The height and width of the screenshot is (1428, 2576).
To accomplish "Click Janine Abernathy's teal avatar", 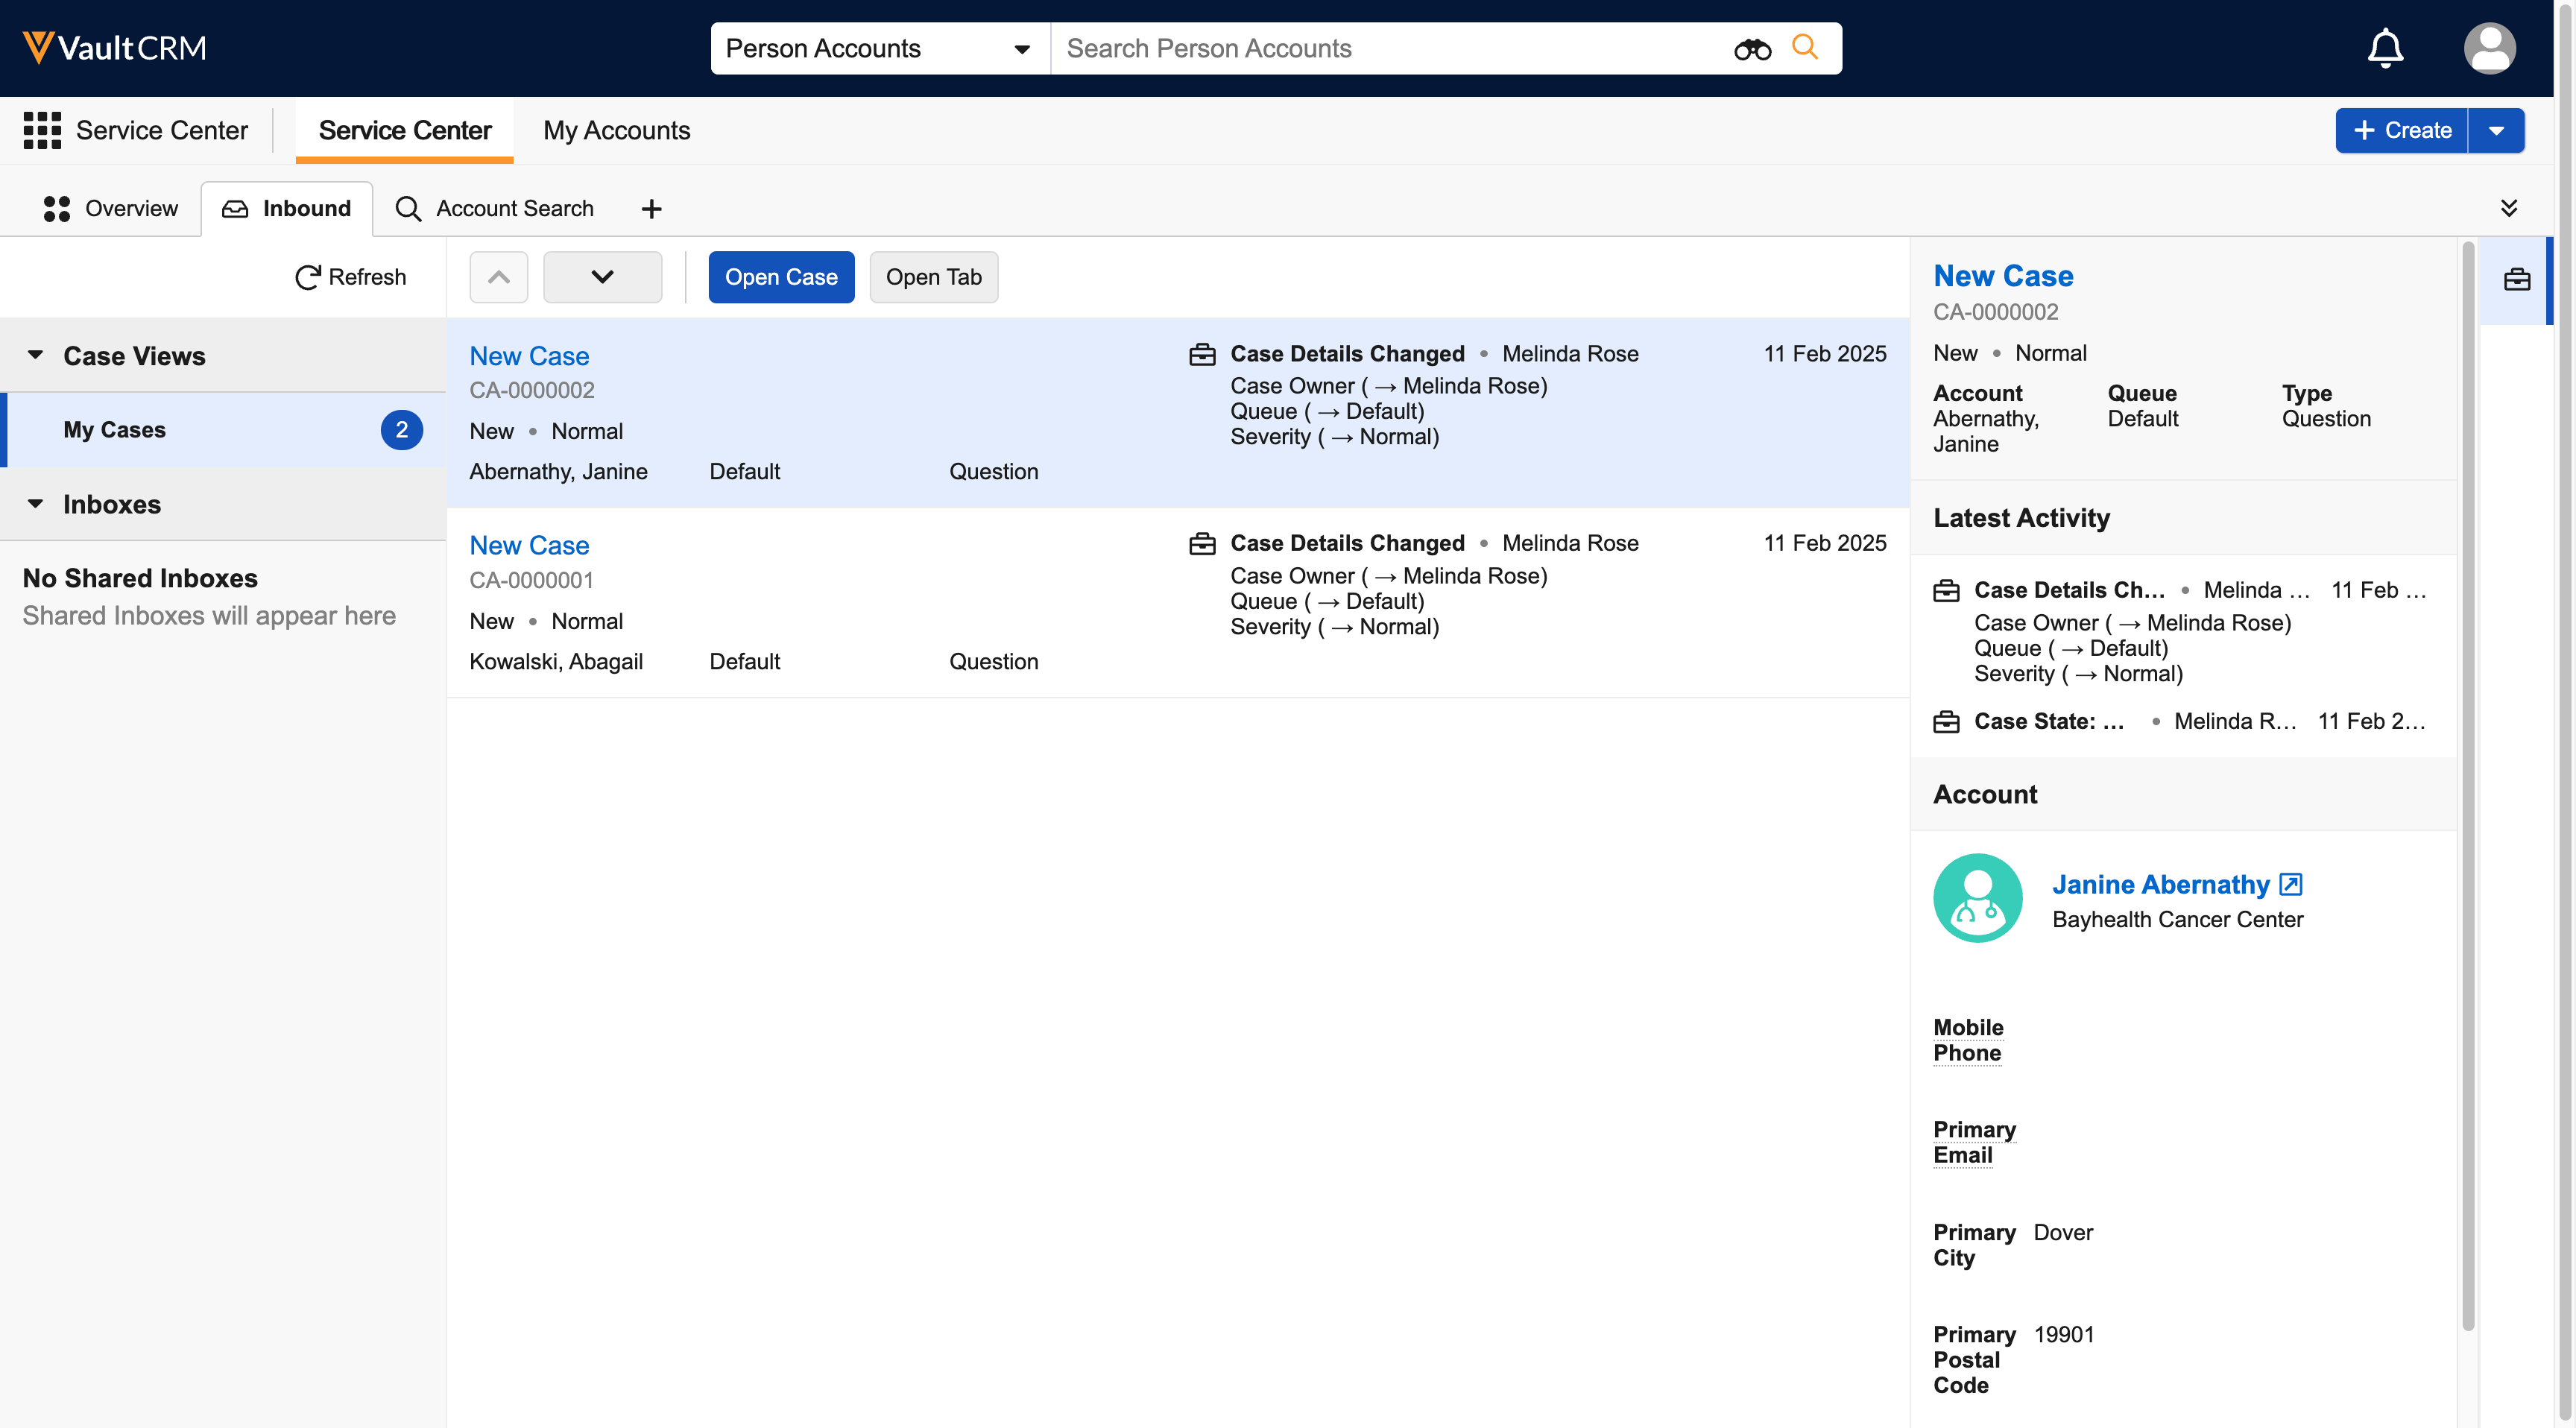I will coord(1977,897).
